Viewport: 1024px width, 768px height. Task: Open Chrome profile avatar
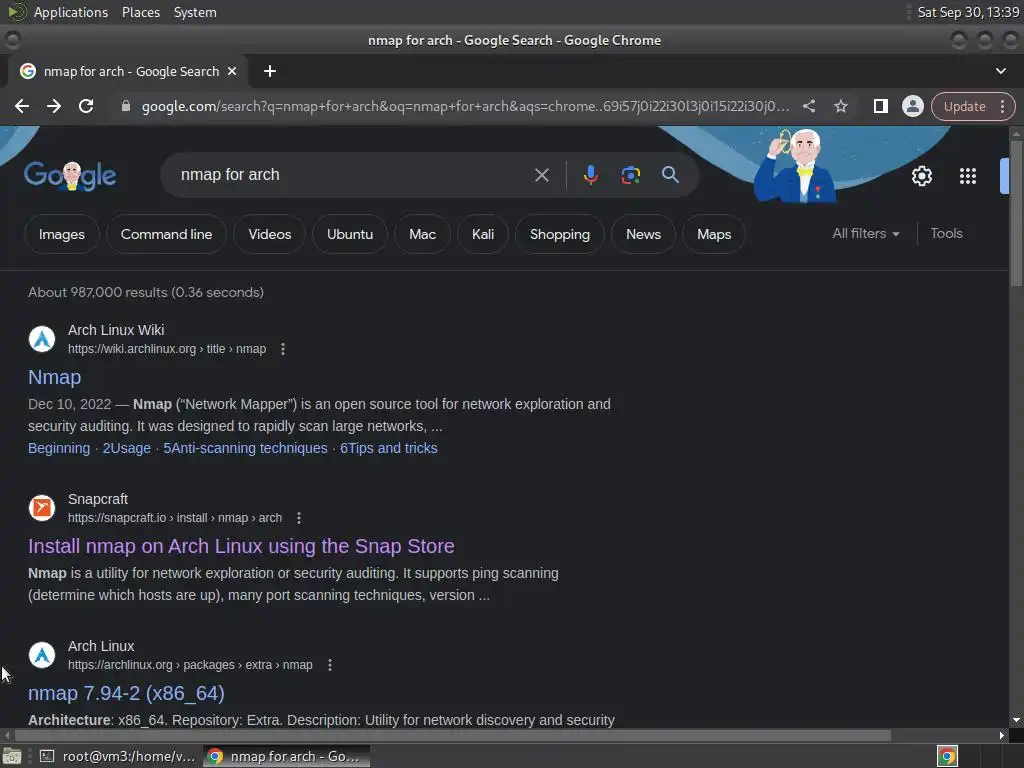point(912,106)
